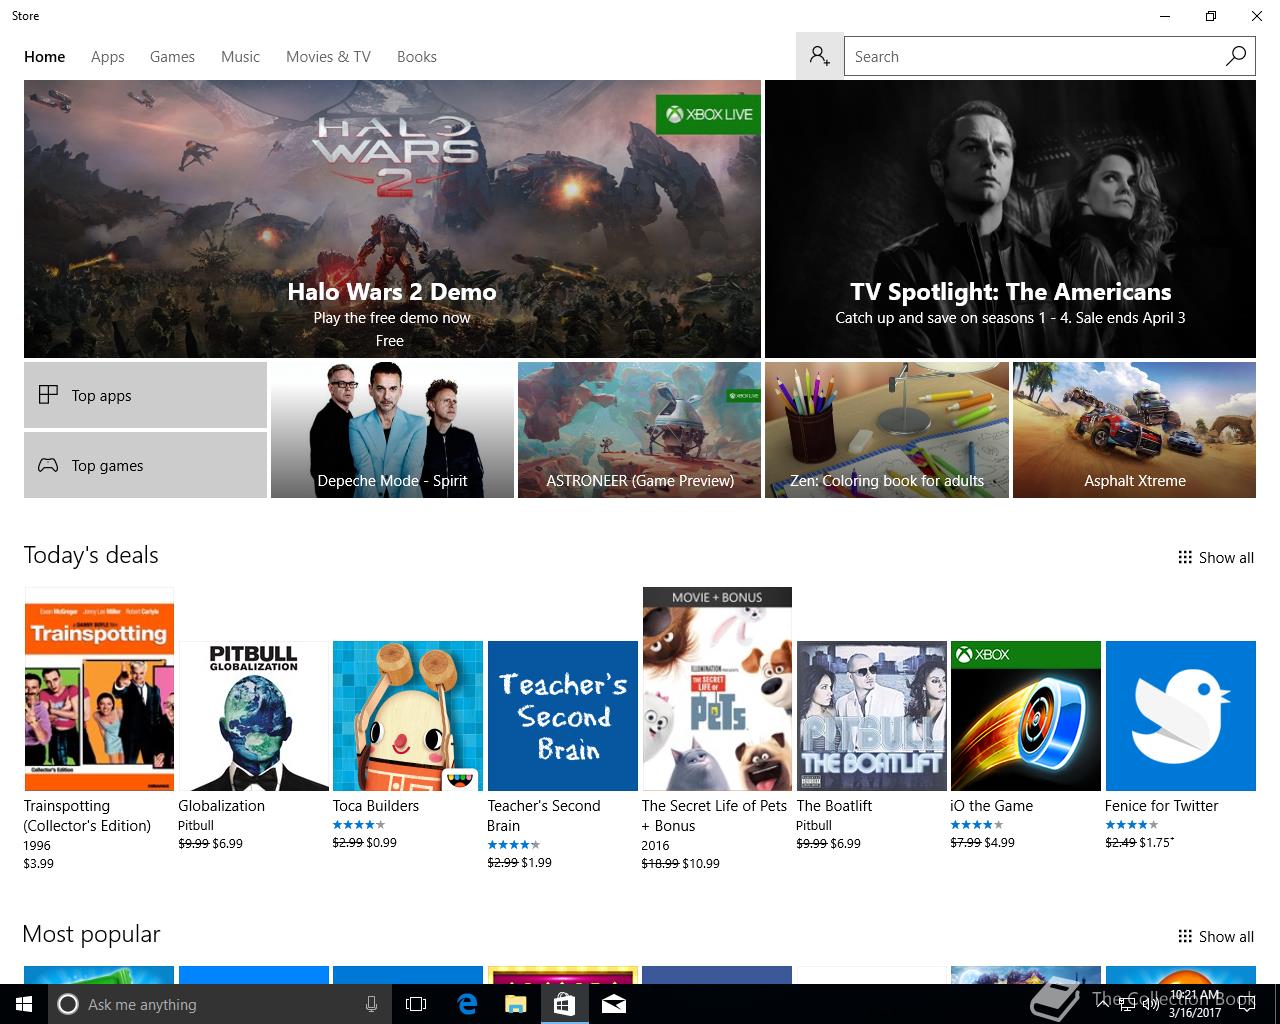Open TV Spotlight: The Americans banner
Screen dimensions: 1280x1024
tap(1010, 219)
